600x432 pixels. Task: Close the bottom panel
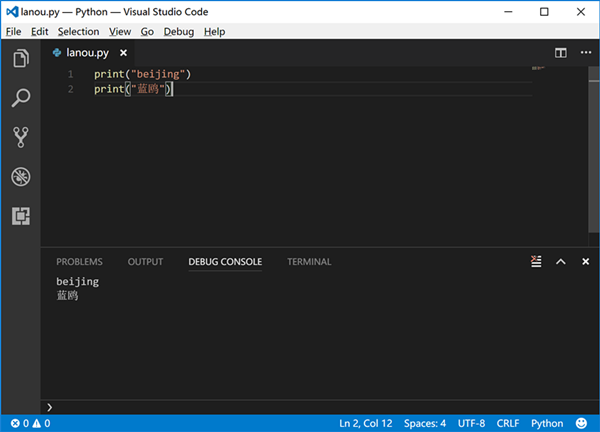pos(583,262)
